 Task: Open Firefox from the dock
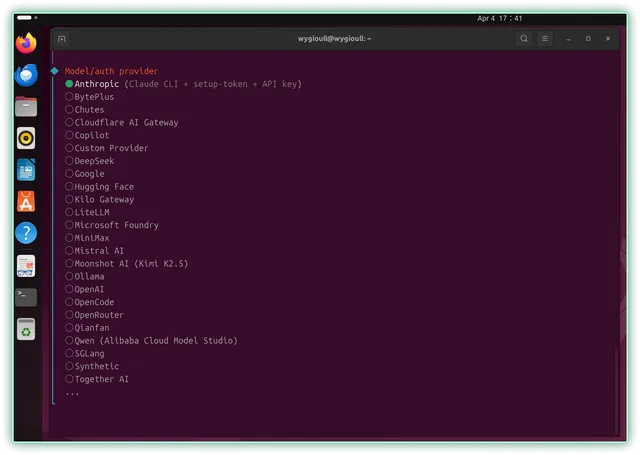coord(26,43)
